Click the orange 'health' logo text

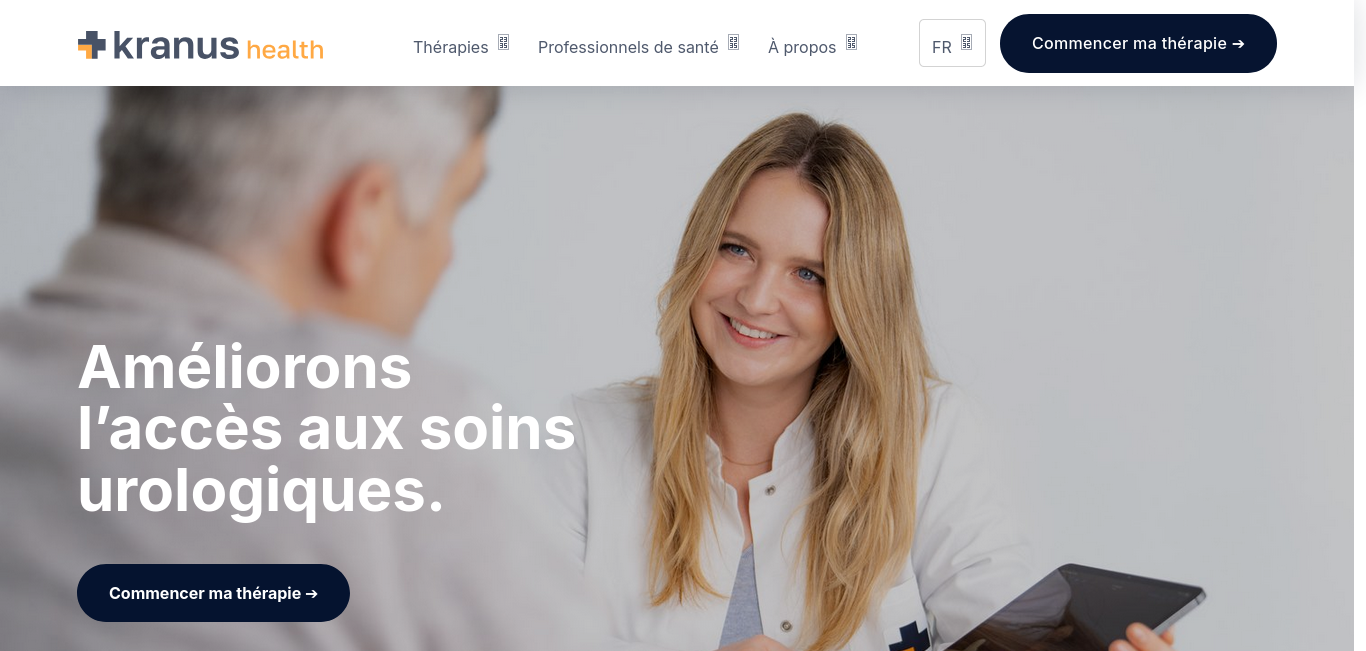[x=285, y=49]
